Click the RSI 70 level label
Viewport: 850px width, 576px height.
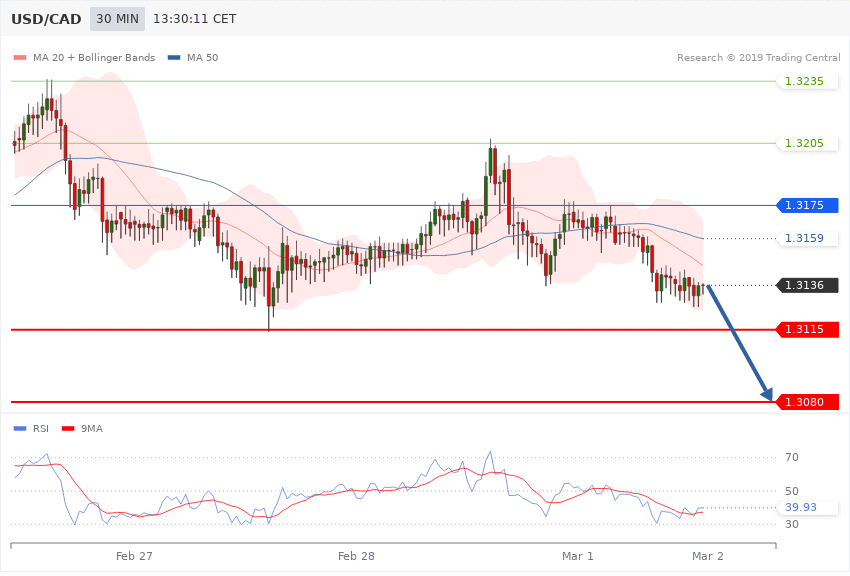tap(792, 457)
